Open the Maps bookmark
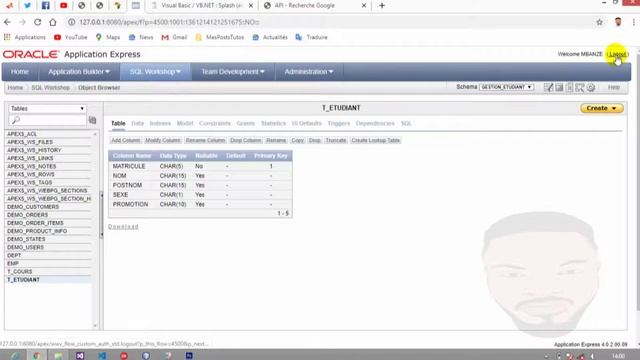This screenshot has width=640, height=360. 108,37
